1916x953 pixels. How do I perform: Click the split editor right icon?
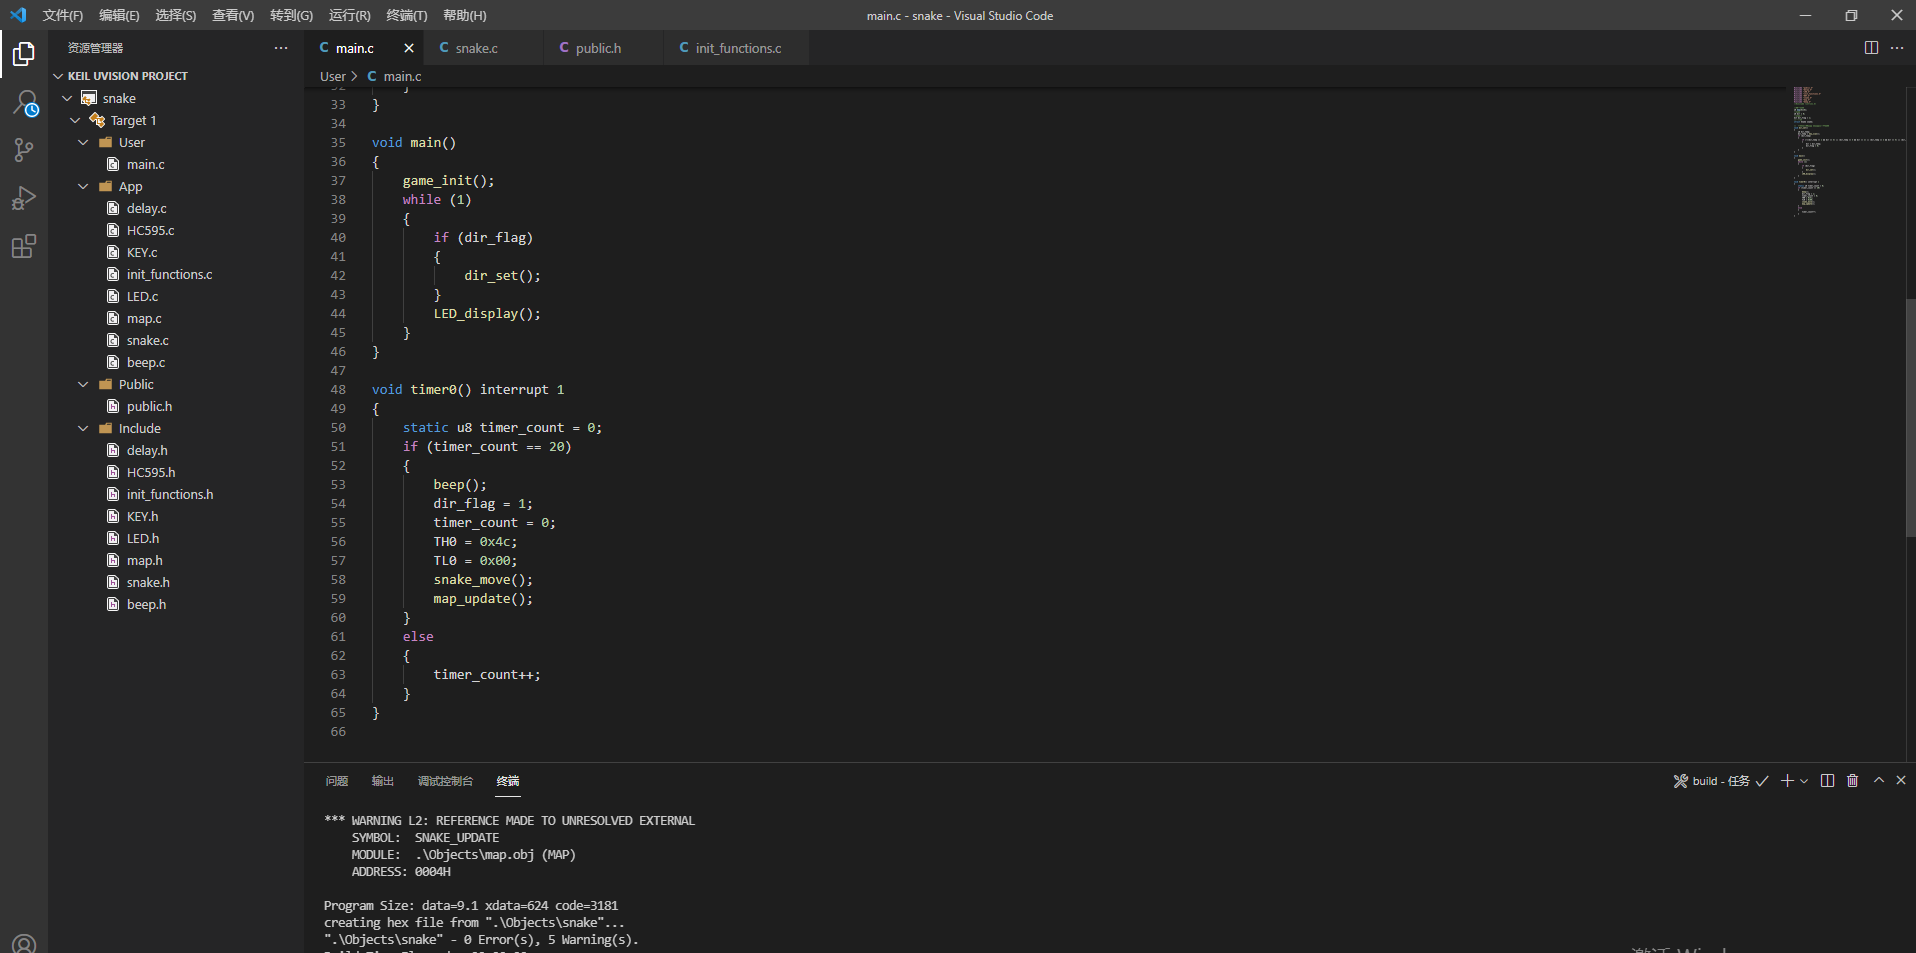1871,48
